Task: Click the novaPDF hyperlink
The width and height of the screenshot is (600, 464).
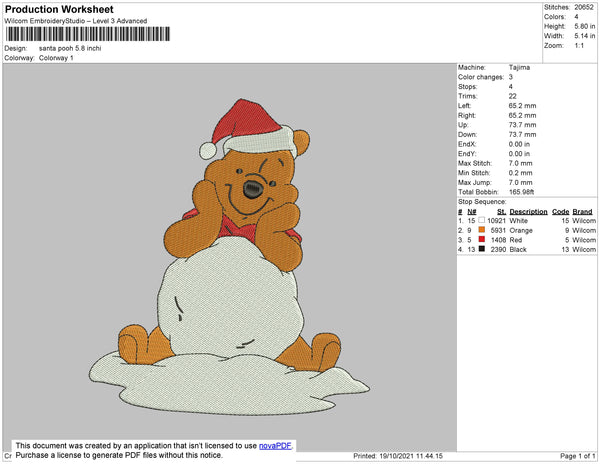Action: point(275,446)
